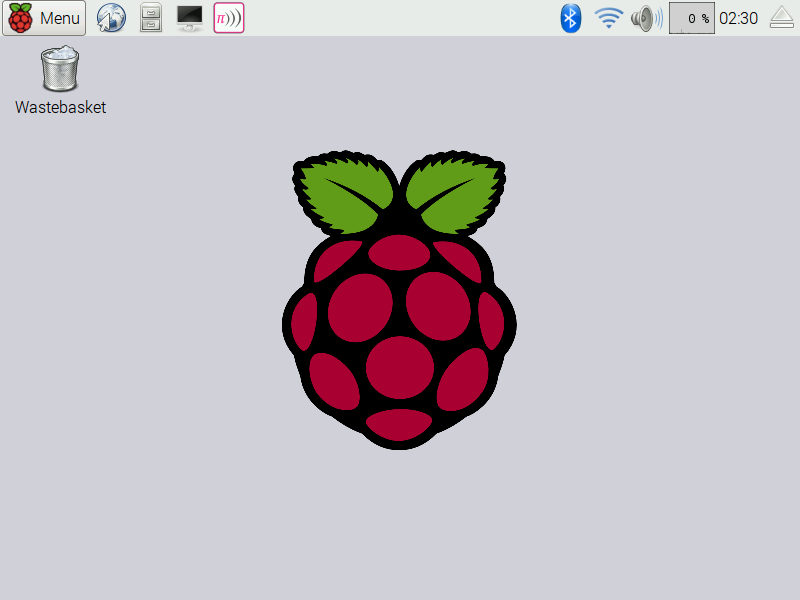Open the pink pi sound-waves launcher icon
The image size is (800, 600).
(229, 18)
